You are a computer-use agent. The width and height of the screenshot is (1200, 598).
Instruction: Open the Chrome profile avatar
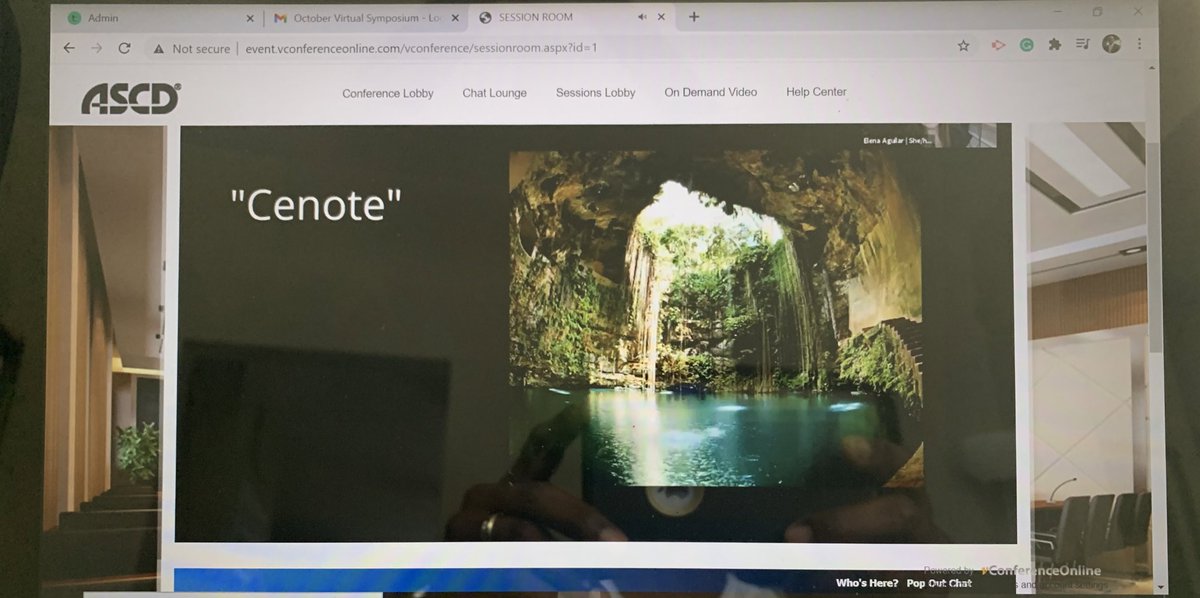coord(1111,44)
